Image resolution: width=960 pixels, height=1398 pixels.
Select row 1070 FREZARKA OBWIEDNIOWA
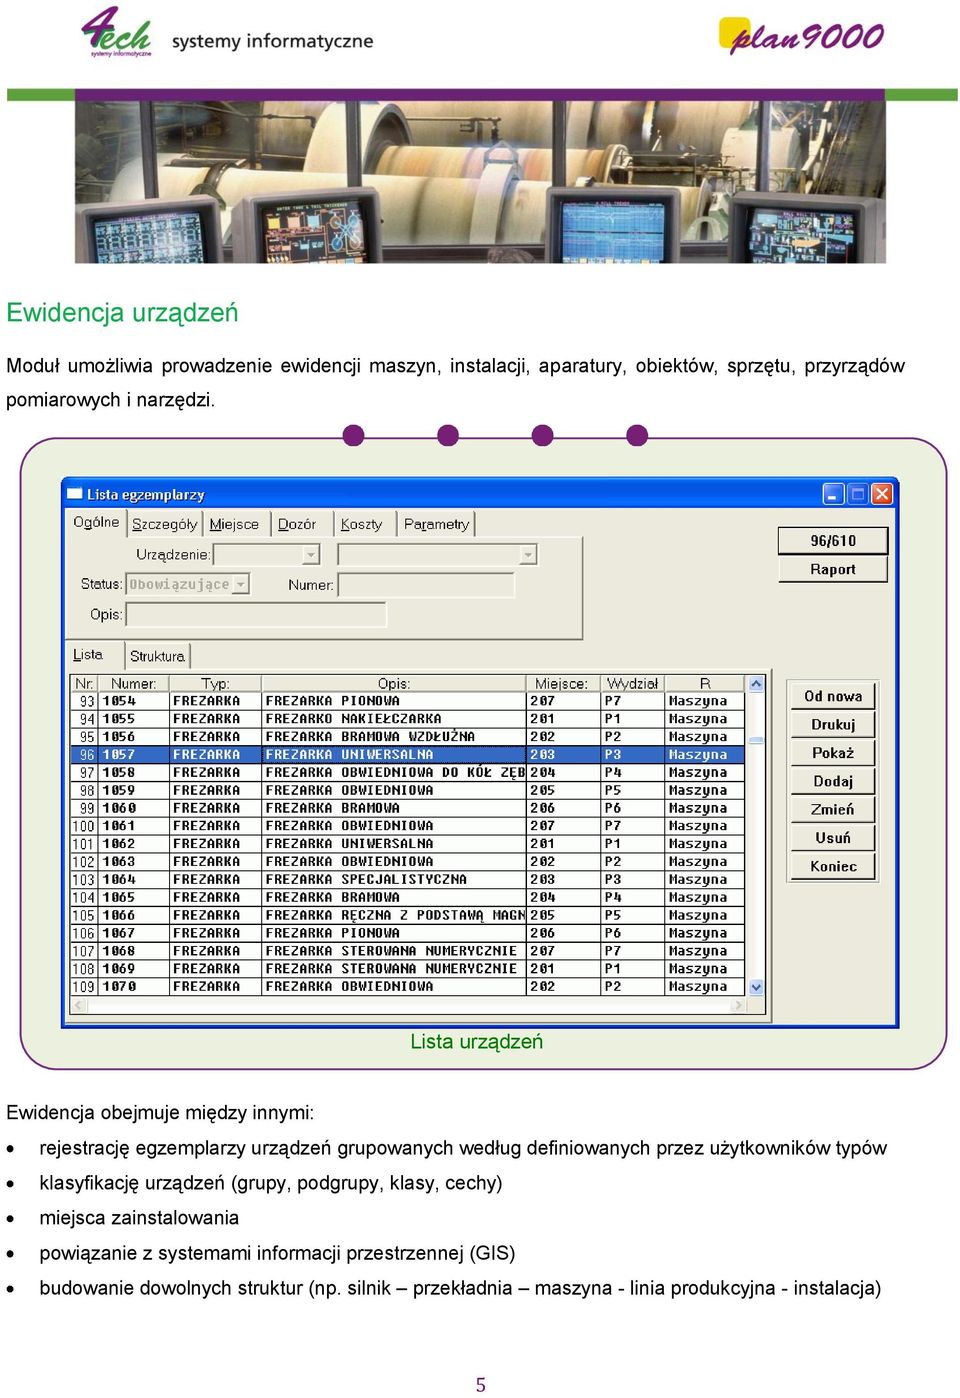pyautogui.click(x=408, y=987)
